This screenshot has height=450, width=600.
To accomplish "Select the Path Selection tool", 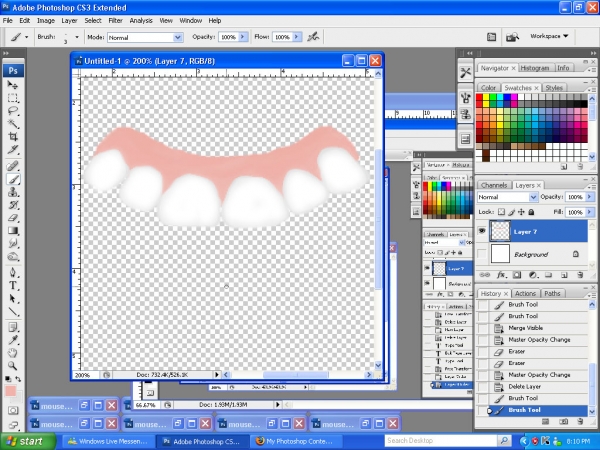I will click(x=13, y=298).
